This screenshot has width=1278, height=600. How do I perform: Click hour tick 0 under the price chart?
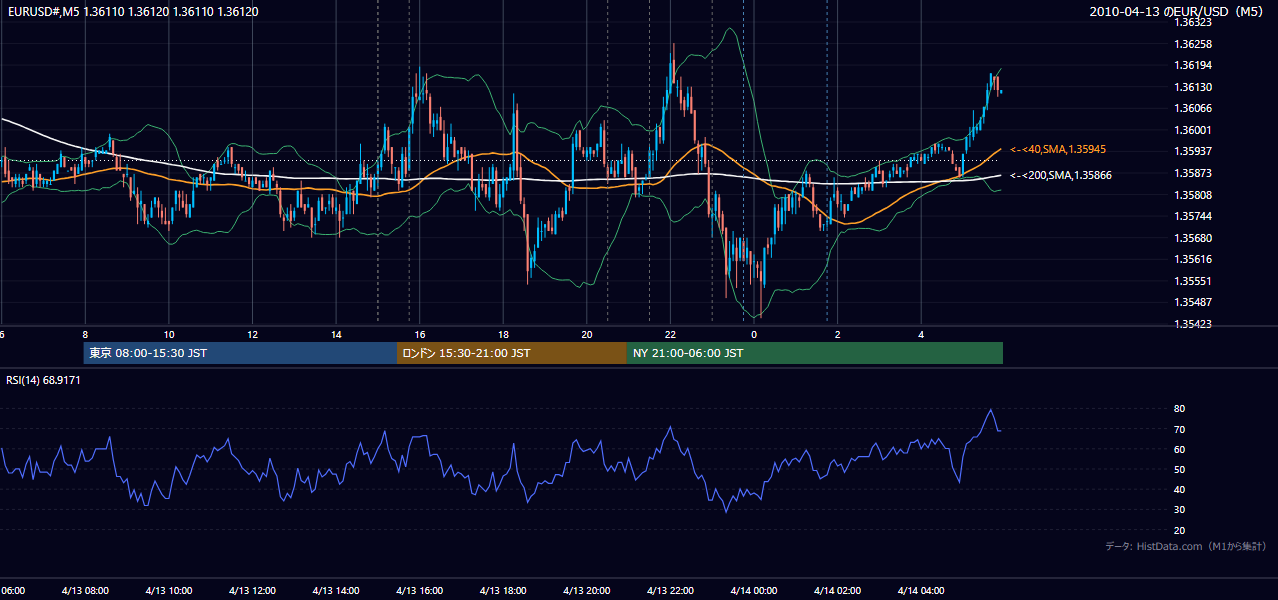[x=754, y=334]
